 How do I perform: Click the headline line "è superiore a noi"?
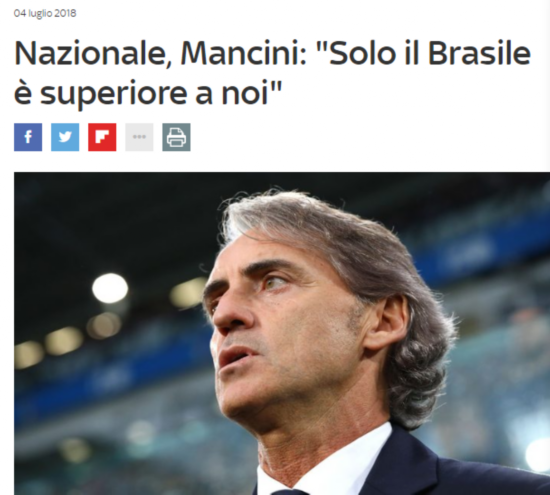tap(148, 94)
